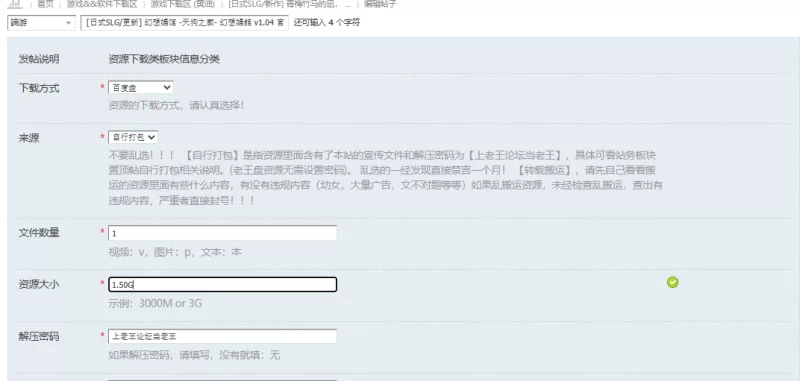Viewport: 800px width, 381px height.
Task: Click the hint 如果解压密码，请填写，没有就填：无
Action: [194, 355]
